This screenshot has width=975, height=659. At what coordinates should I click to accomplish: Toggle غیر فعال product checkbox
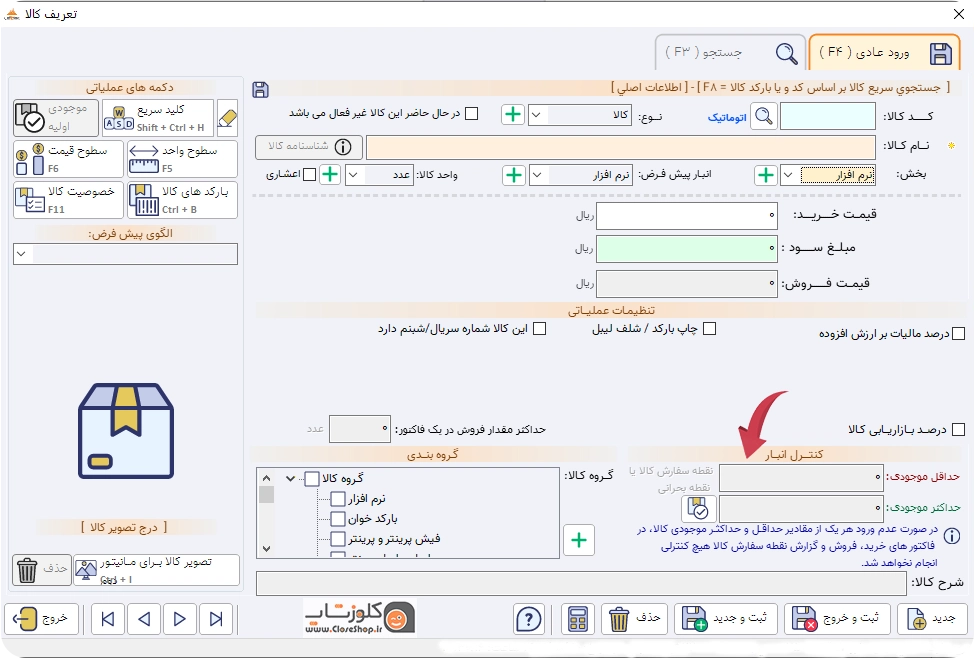[472, 114]
